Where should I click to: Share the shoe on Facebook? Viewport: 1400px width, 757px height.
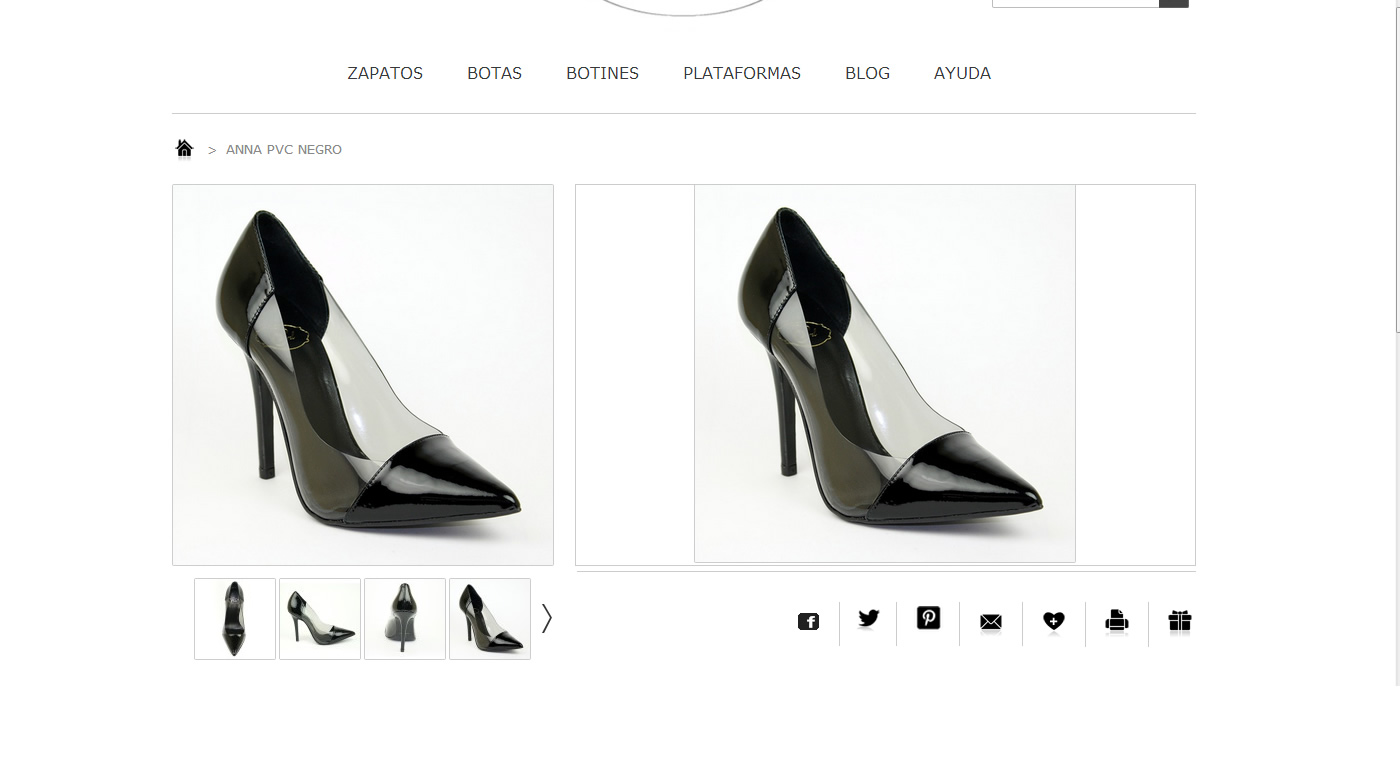tap(808, 622)
